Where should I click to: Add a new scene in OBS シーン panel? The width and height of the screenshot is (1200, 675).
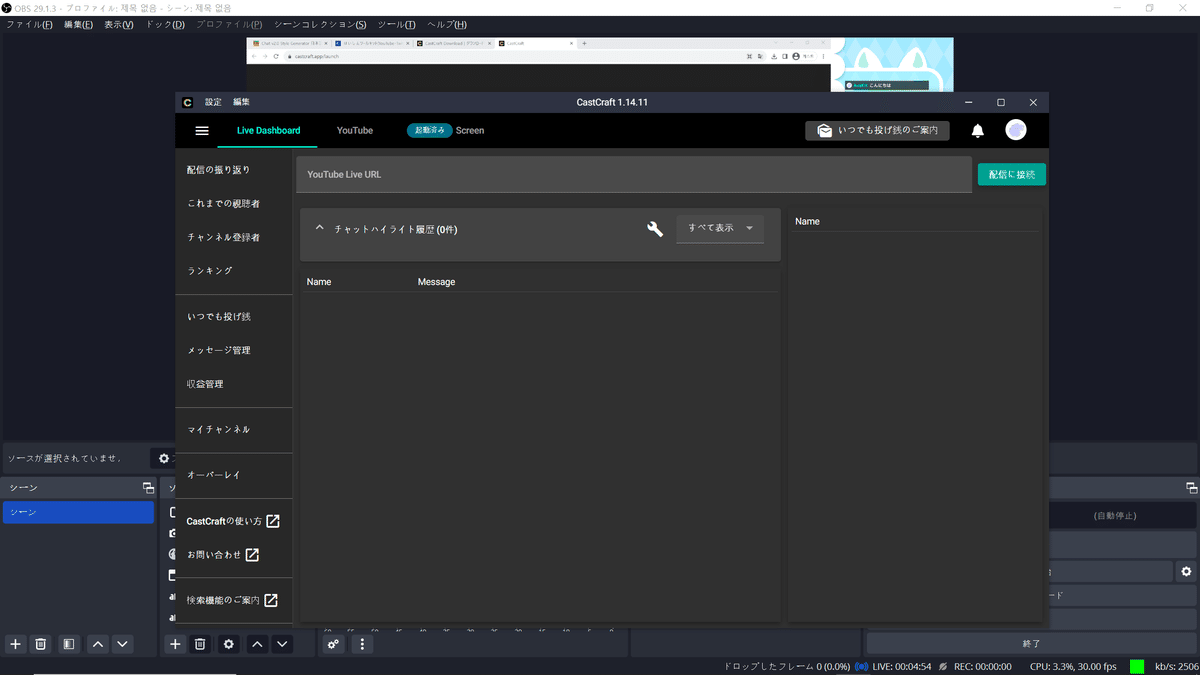click(x=15, y=644)
